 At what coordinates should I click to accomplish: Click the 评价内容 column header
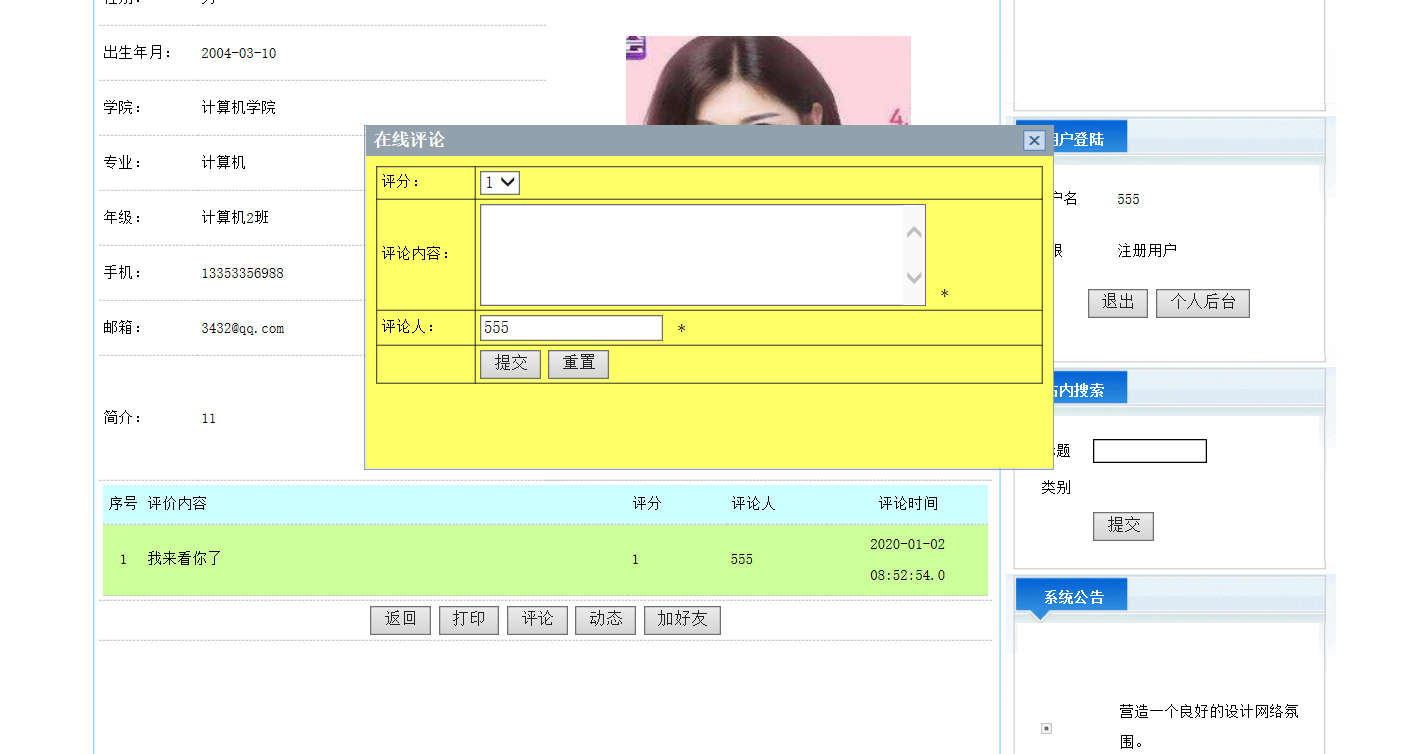pyautogui.click(x=177, y=504)
